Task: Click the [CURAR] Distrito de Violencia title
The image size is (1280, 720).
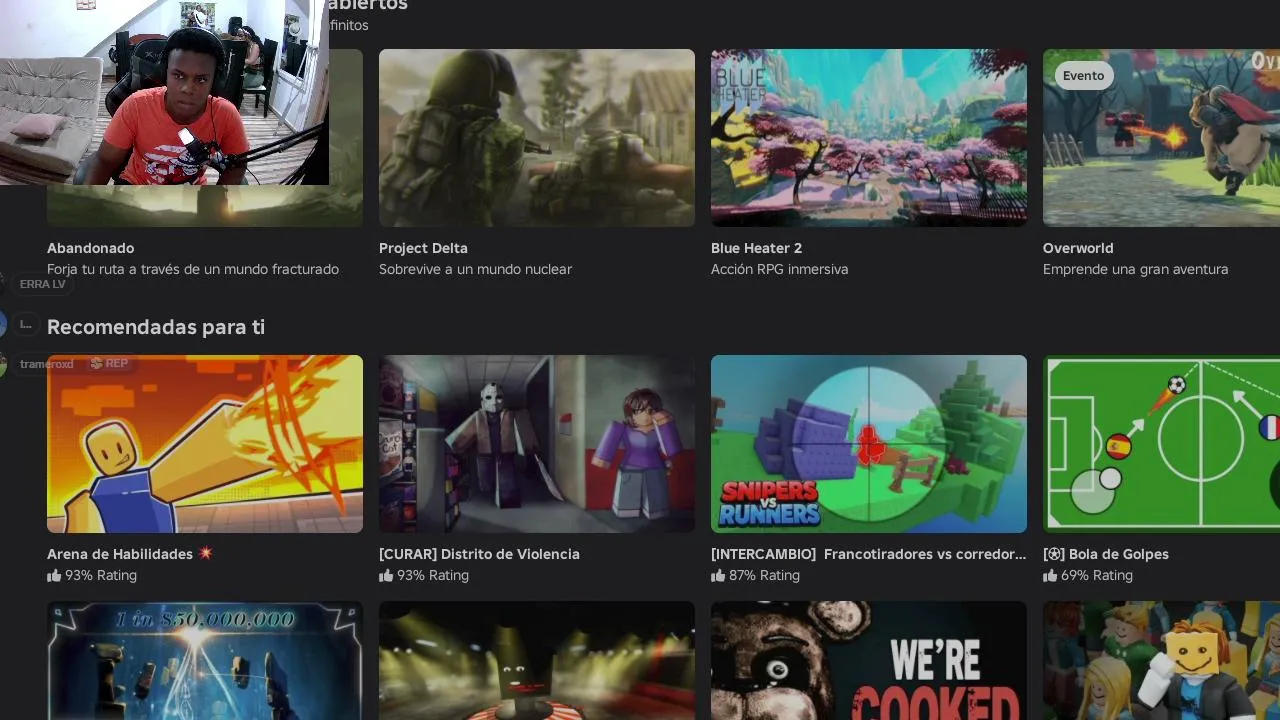Action: point(479,554)
